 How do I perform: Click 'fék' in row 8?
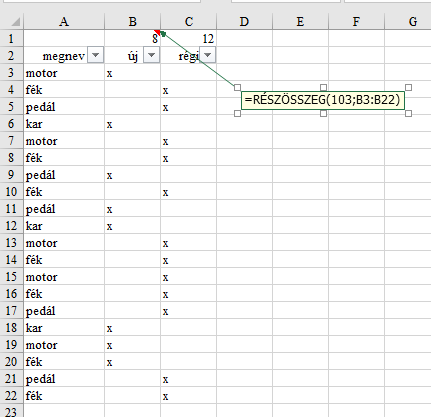click(x=34, y=158)
